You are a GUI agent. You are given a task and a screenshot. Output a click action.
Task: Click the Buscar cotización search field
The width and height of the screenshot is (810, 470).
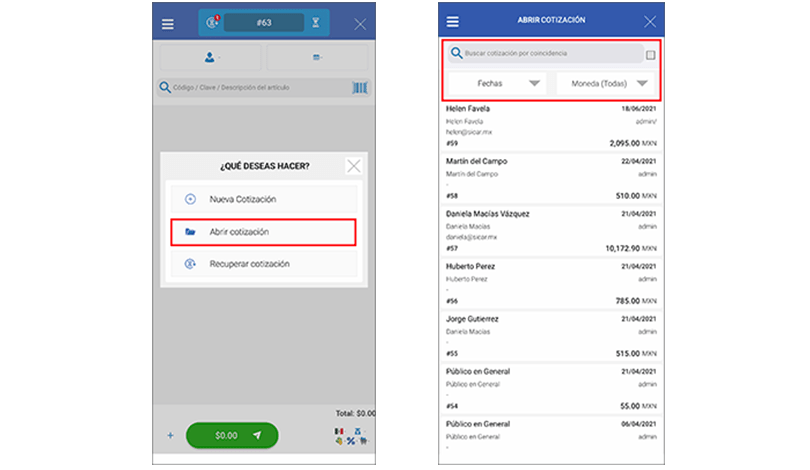coord(546,53)
